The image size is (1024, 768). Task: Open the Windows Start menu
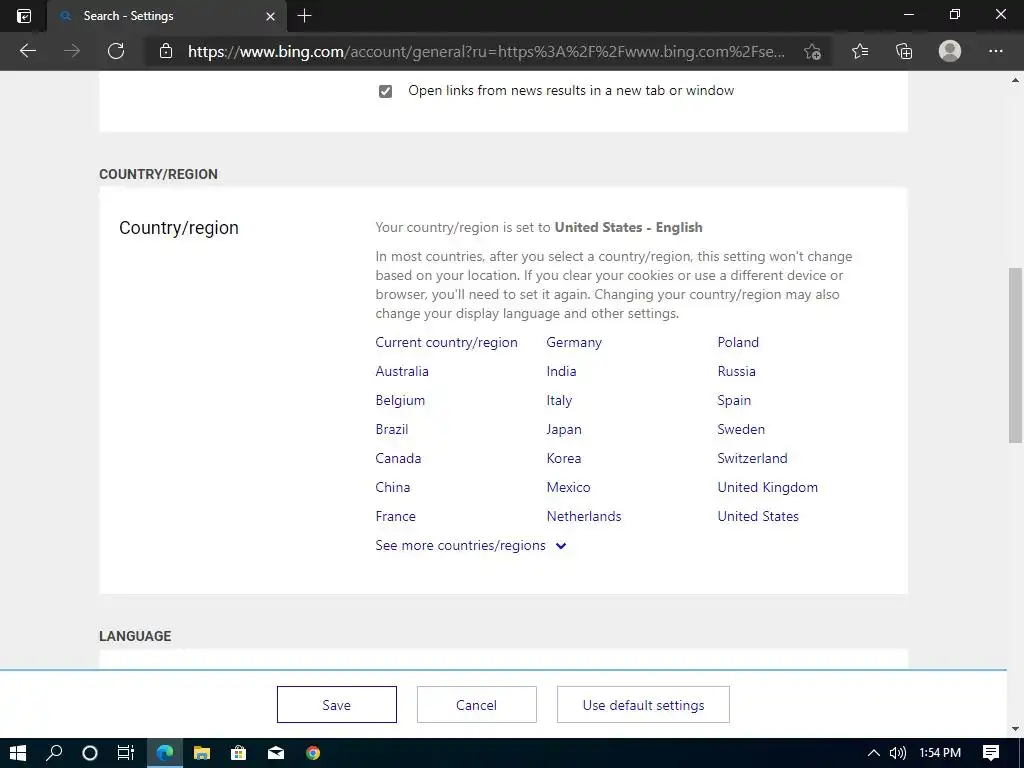18,753
